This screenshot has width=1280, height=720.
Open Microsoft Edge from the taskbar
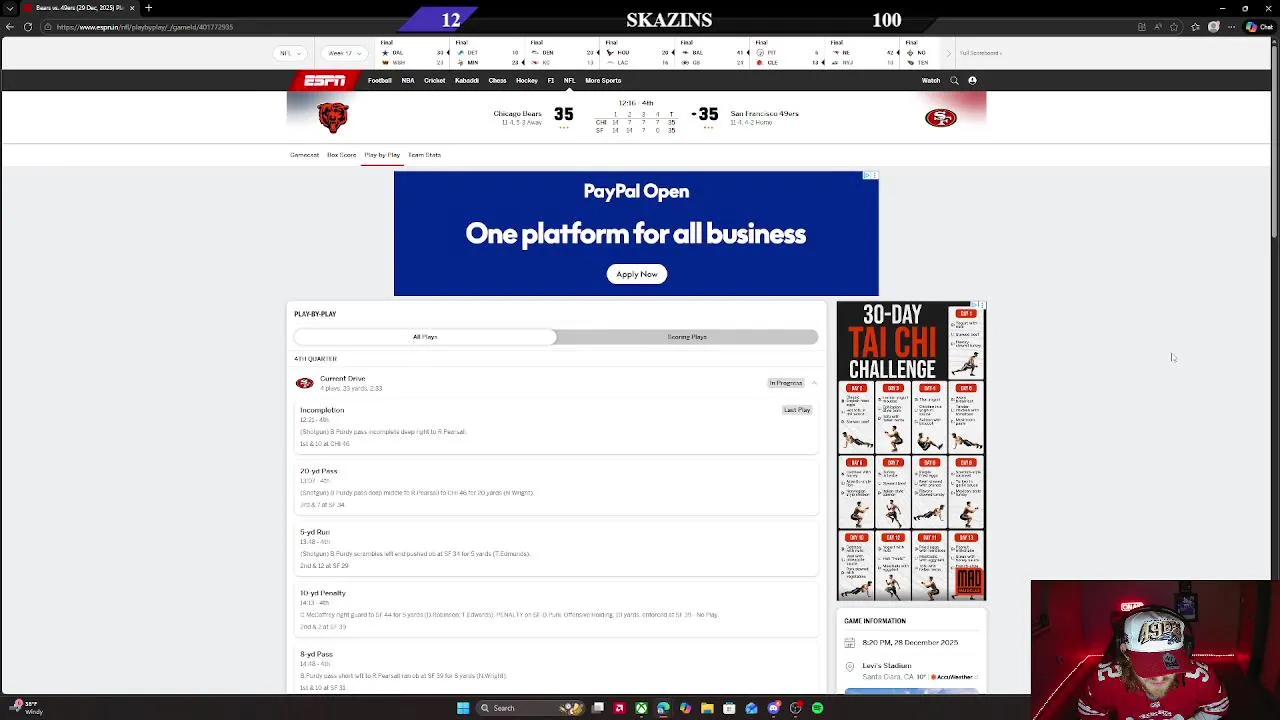(663, 708)
